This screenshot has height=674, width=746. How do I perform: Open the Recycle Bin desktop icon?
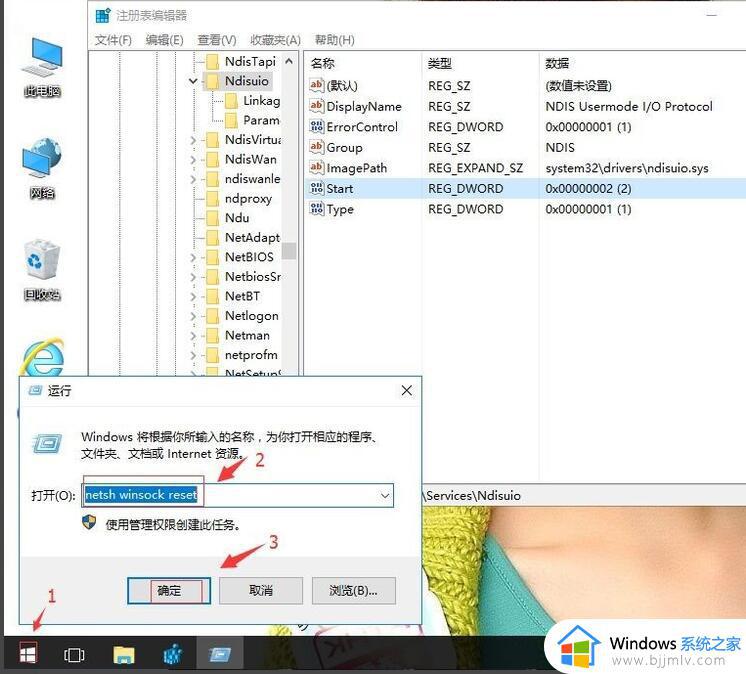(x=42, y=270)
